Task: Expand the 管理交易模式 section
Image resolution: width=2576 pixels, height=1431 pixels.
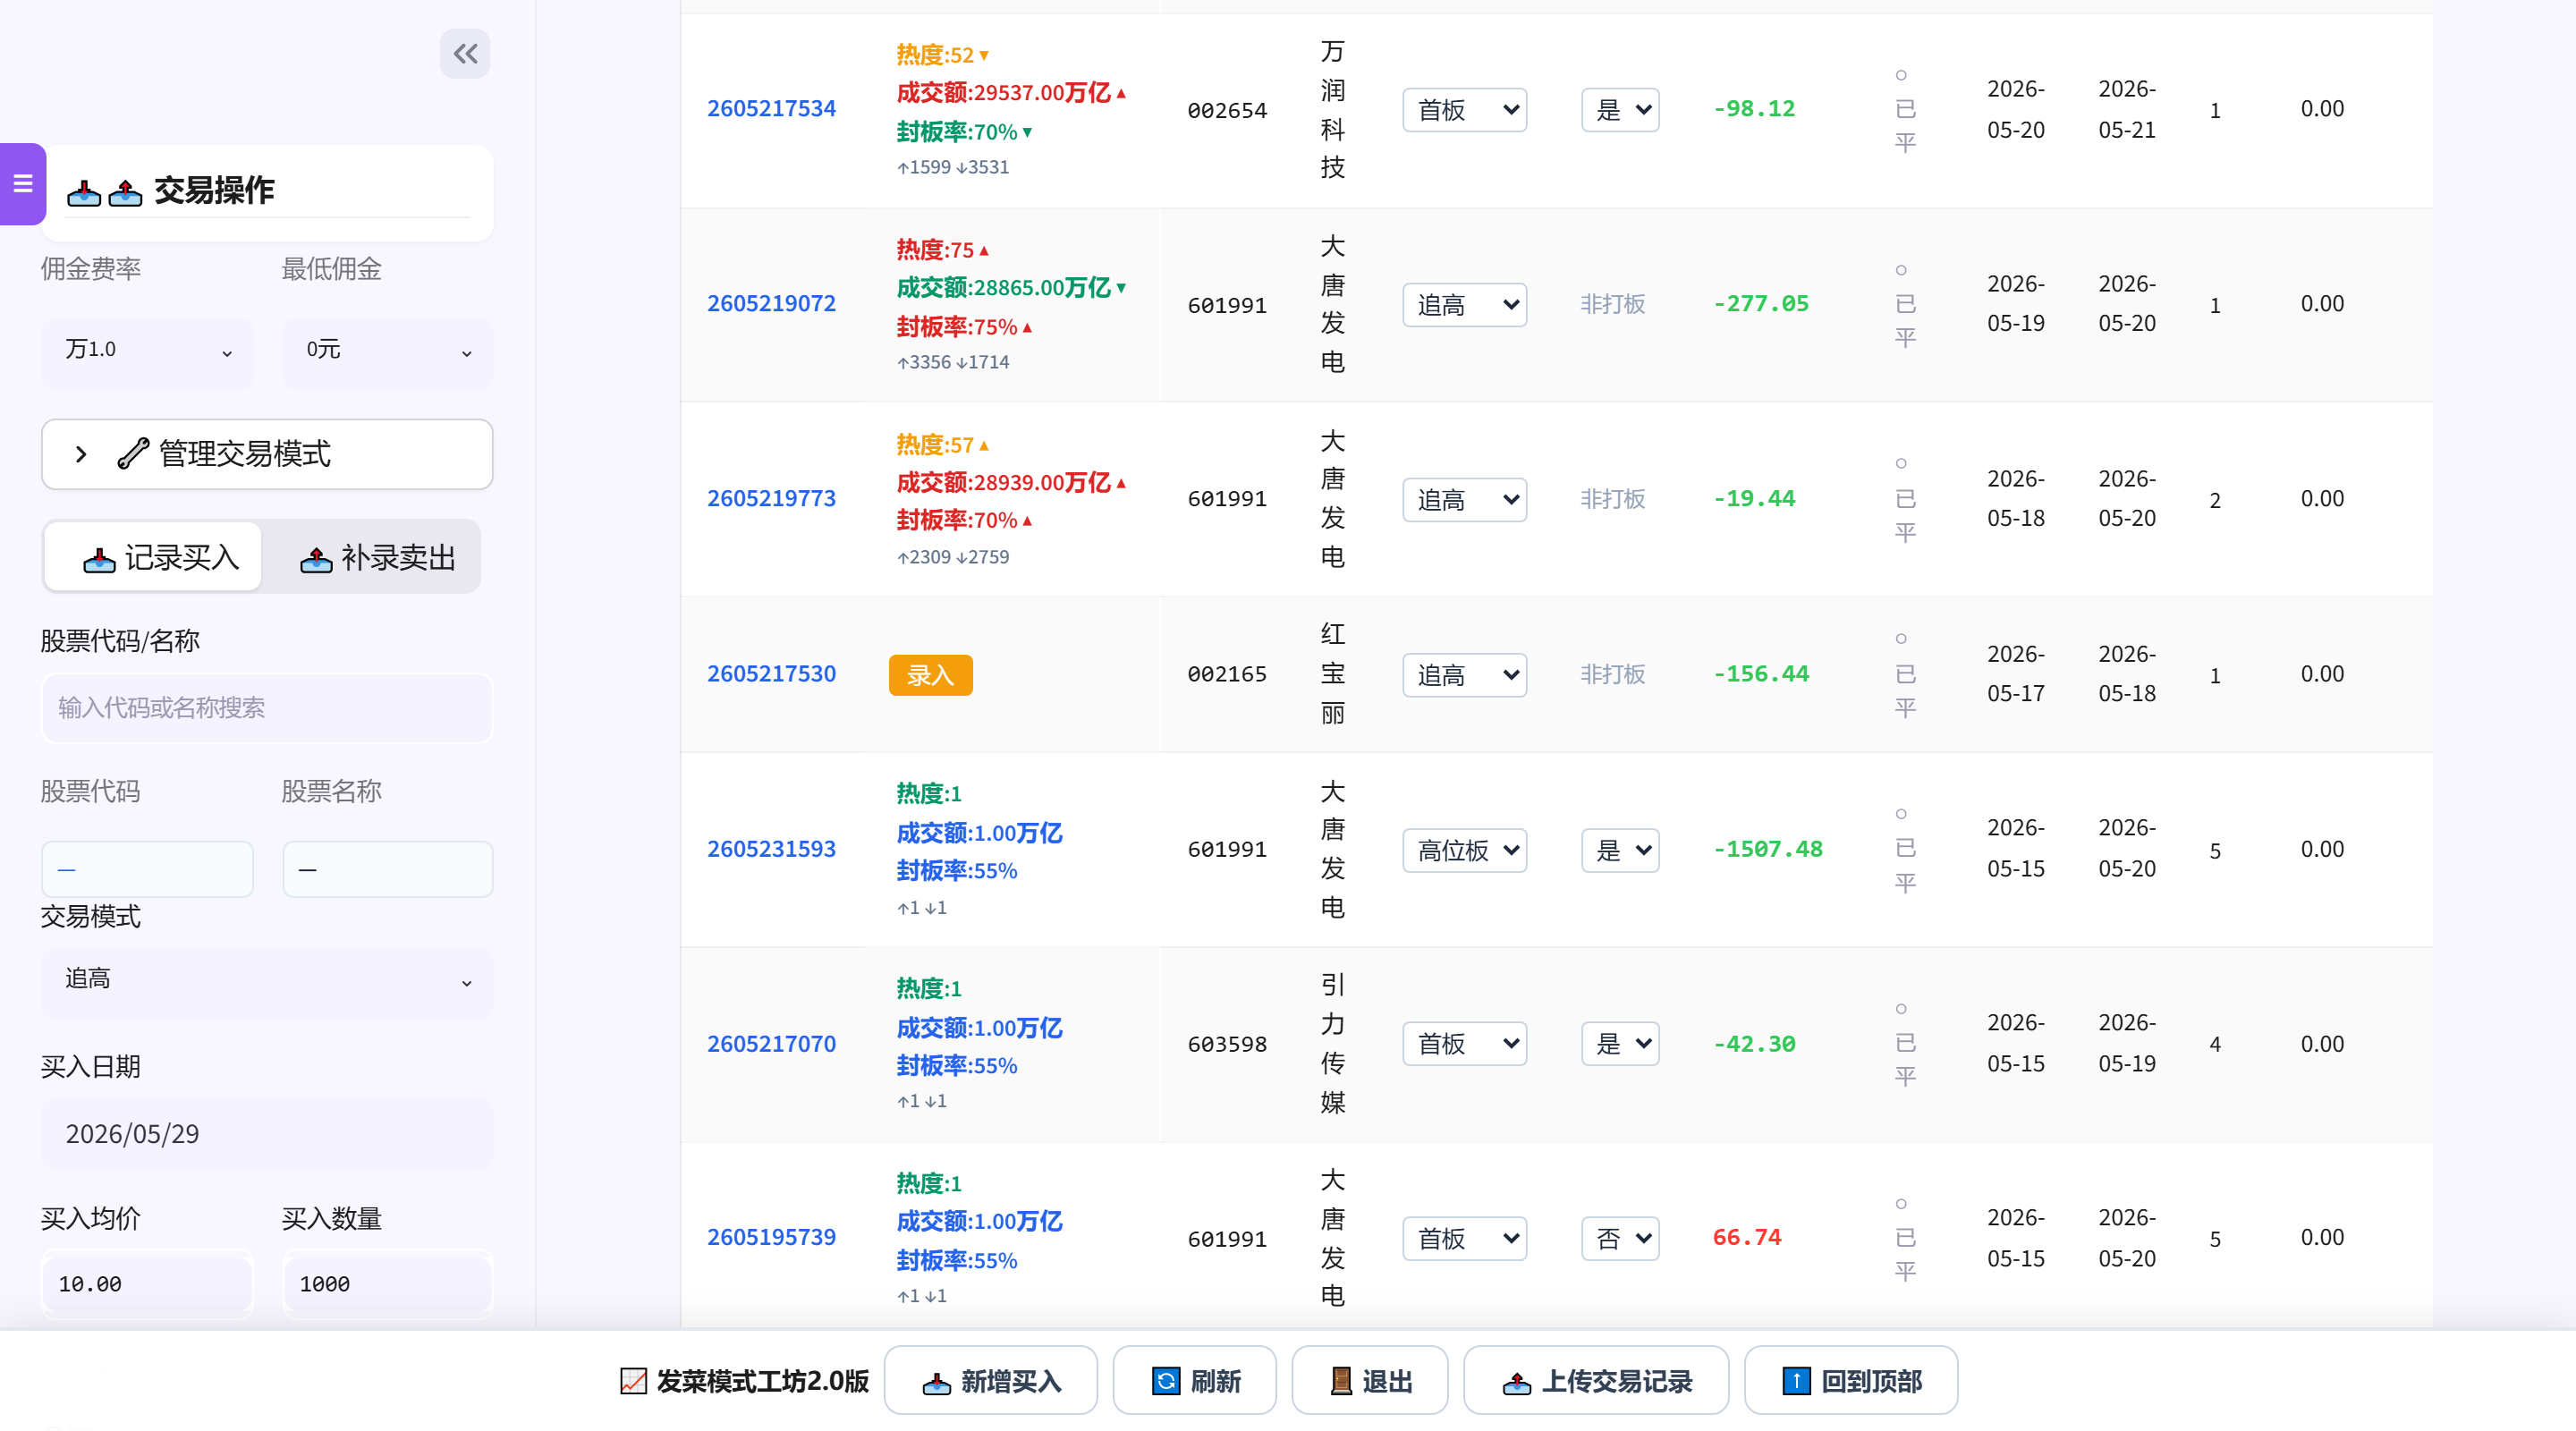Action: pyautogui.click(x=267, y=454)
